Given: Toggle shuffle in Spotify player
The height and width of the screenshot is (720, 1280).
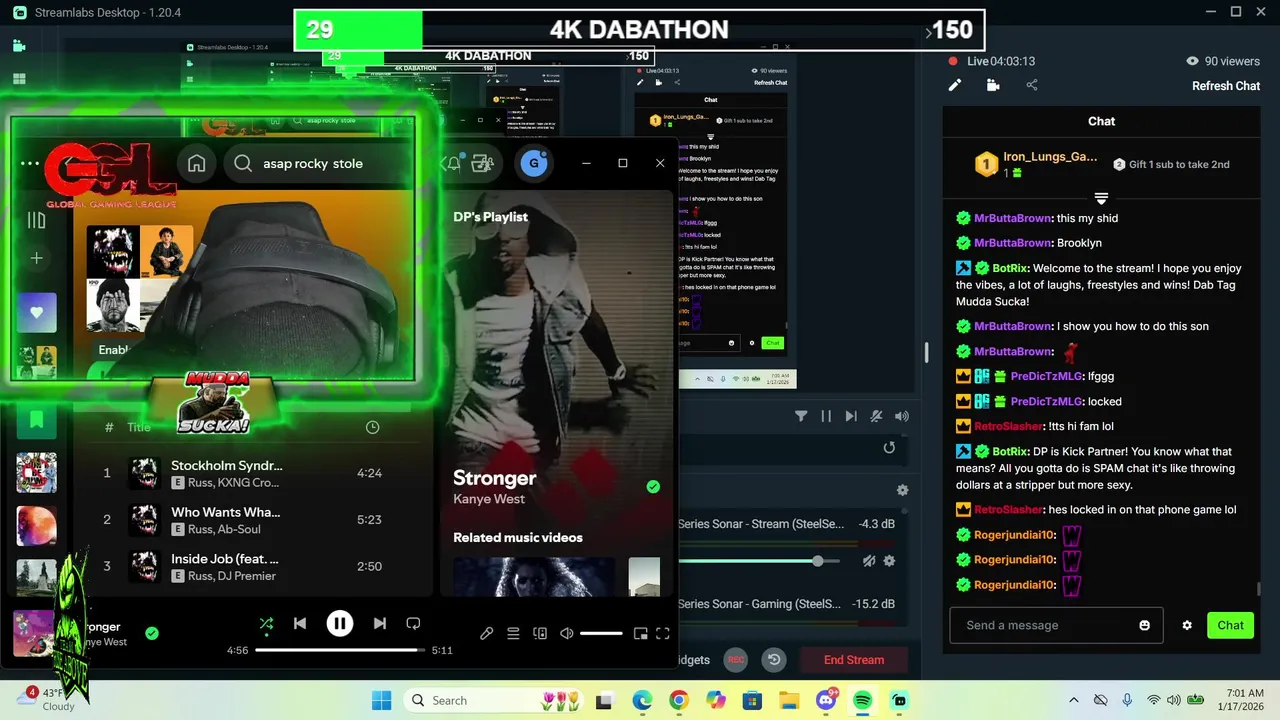Looking at the screenshot, I should pos(266,624).
